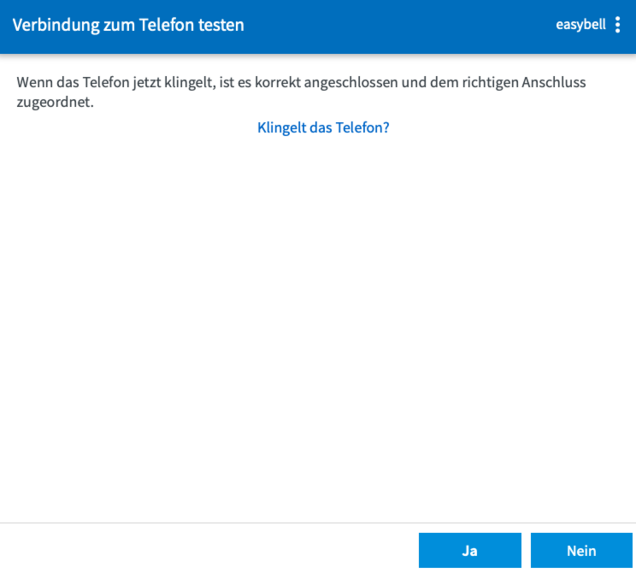The height and width of the screenshot is (573, 636).
Task: Select the word 'zugeordnet.' in the description
Action: [55, 102]
